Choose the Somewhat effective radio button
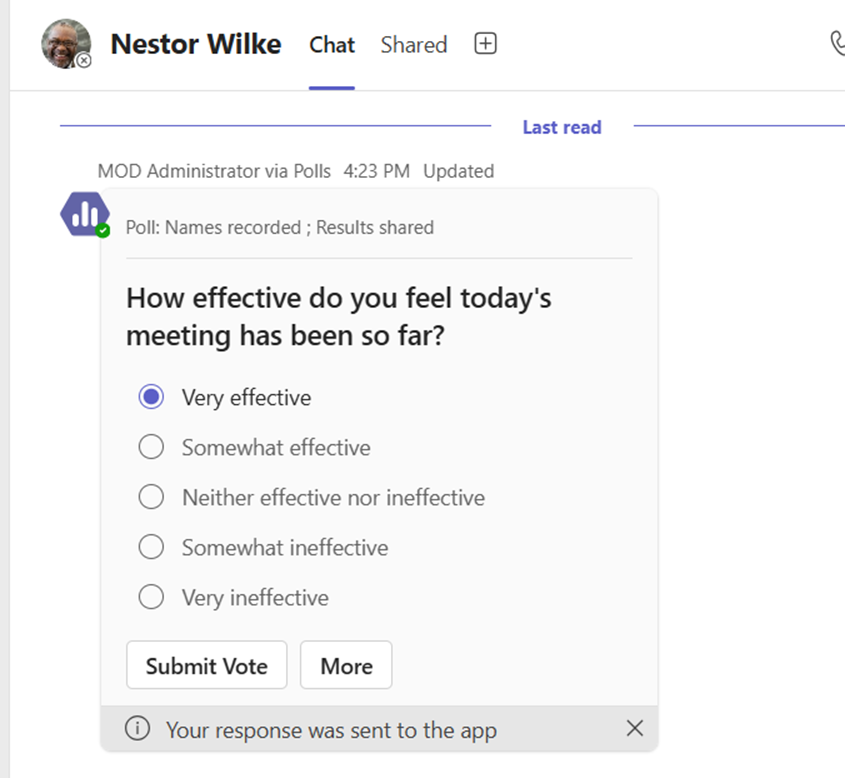Viewport: 845px width, 778px height. tap(151, 447)
